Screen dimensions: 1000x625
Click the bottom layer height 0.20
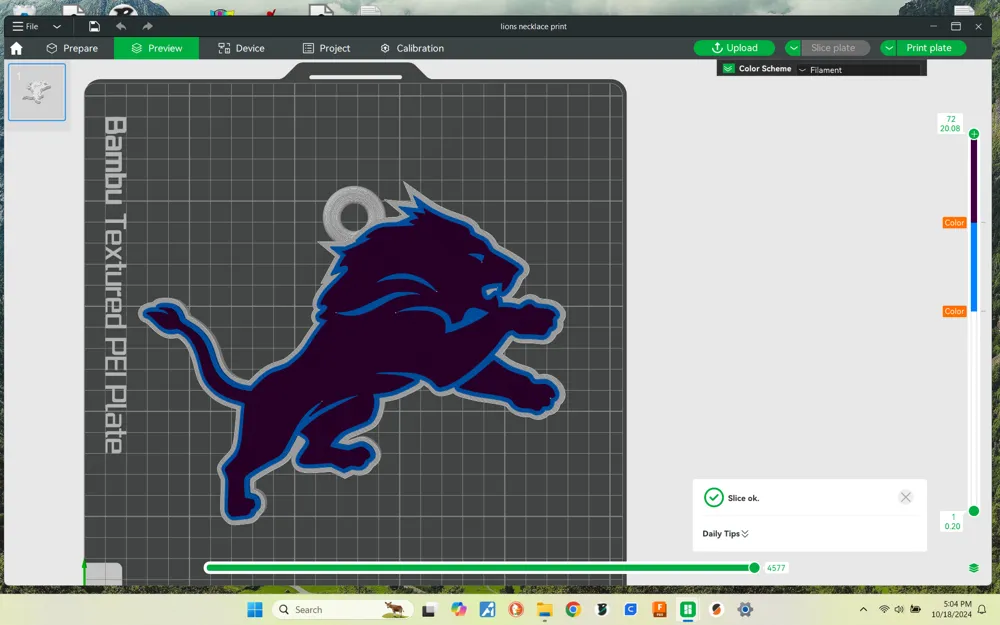(x=952, y=526)
